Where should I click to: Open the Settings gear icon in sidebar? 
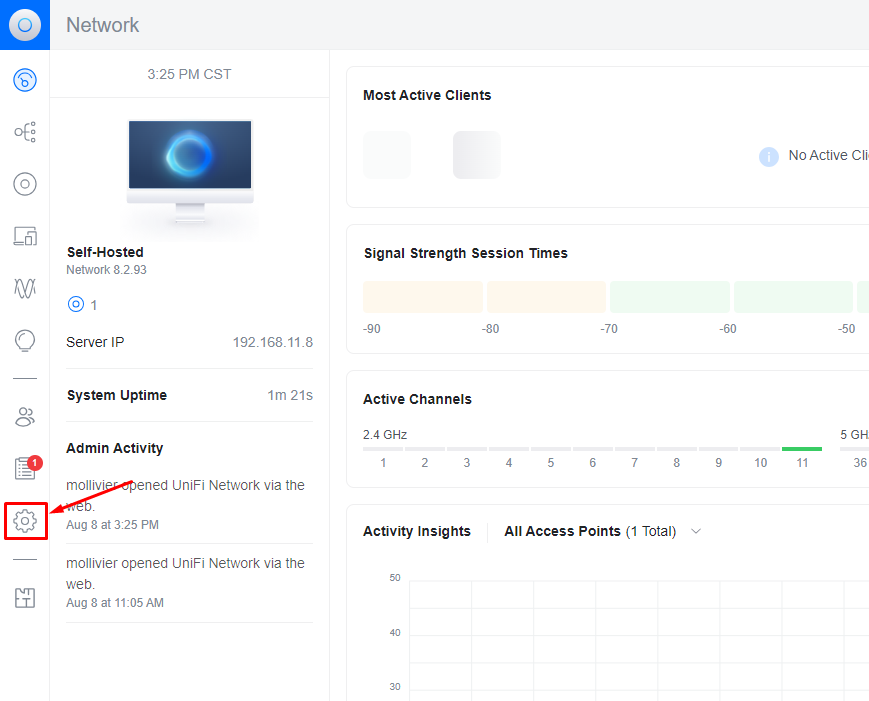25,521
